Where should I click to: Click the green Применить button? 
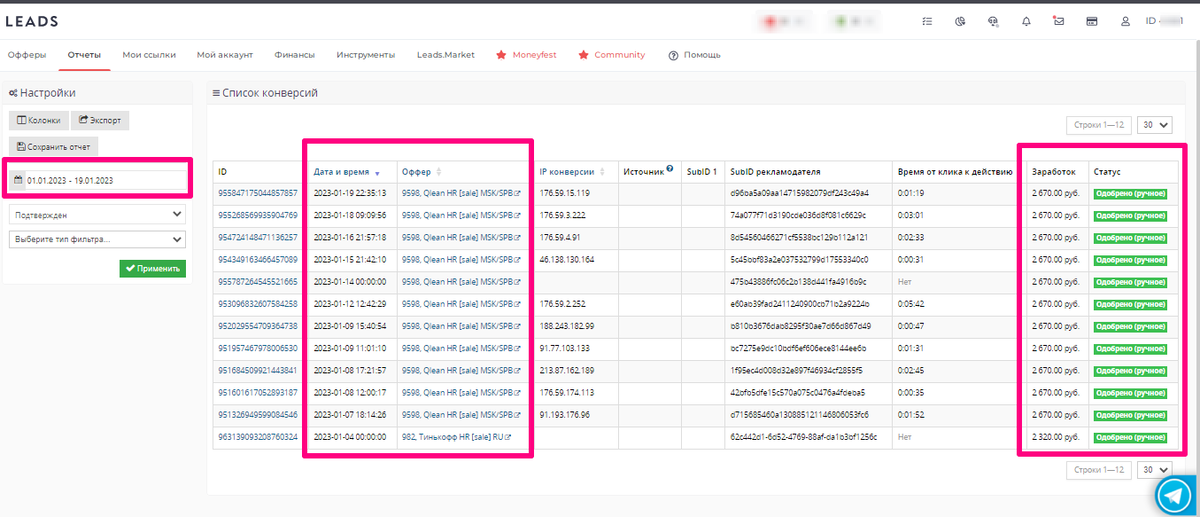coord(152,269)
